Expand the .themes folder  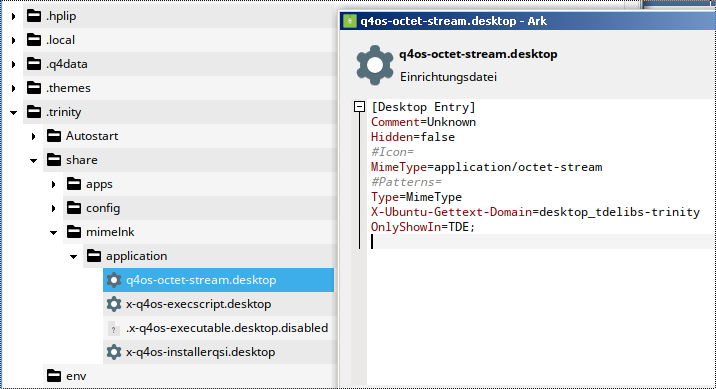(x=13, y=88)
